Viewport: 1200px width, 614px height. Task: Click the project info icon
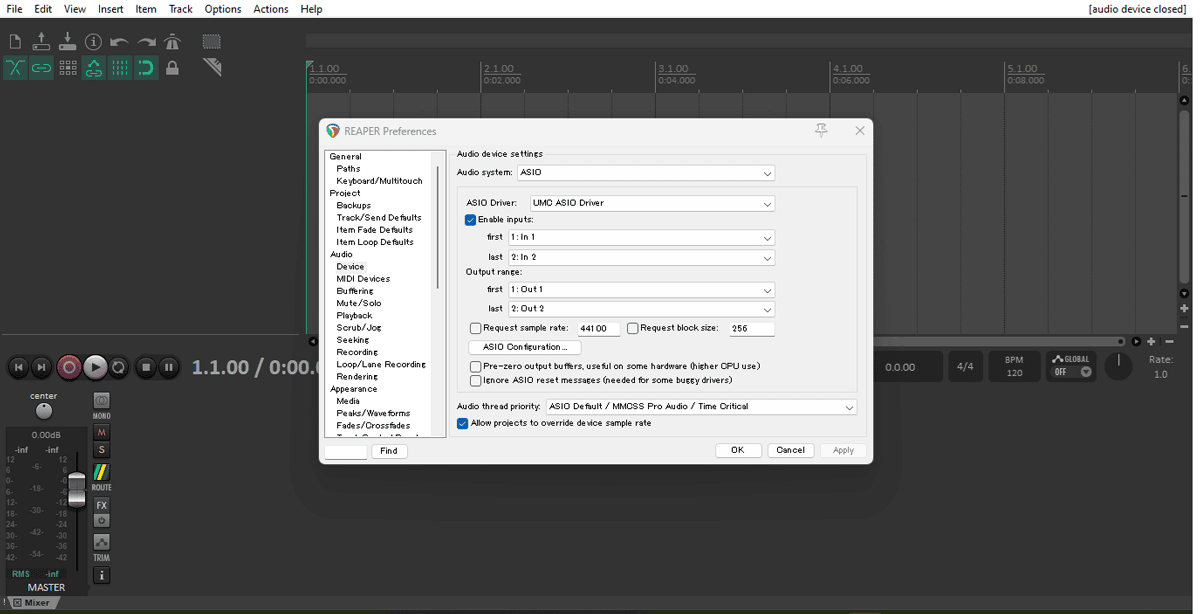click(x=93, y=42)
